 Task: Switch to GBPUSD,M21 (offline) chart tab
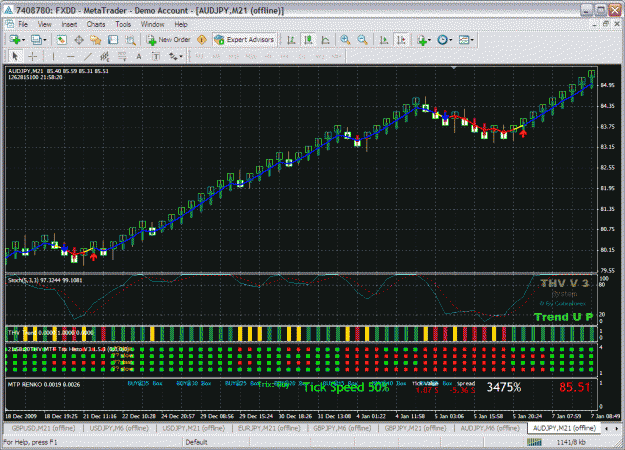click(43, 428)
